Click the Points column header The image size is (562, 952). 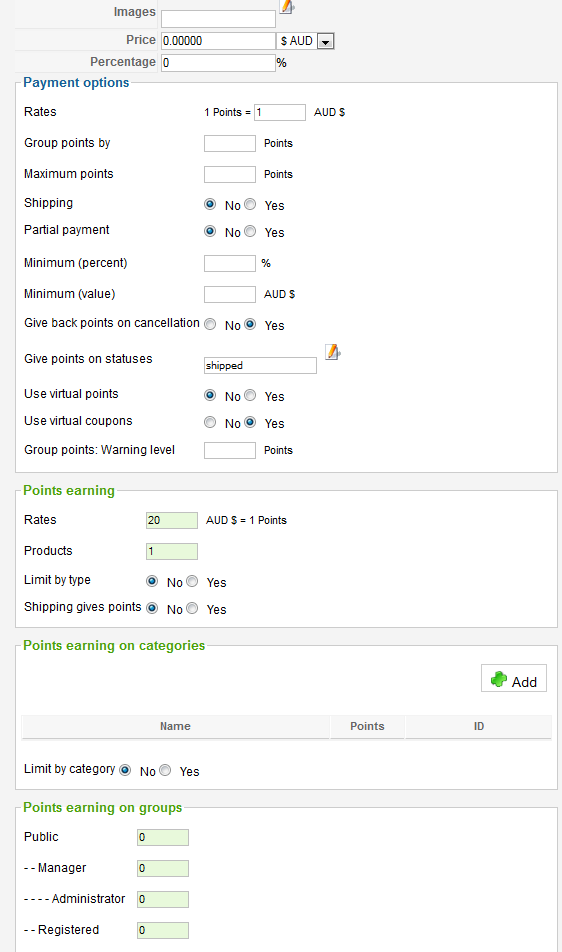click(367, 726)
